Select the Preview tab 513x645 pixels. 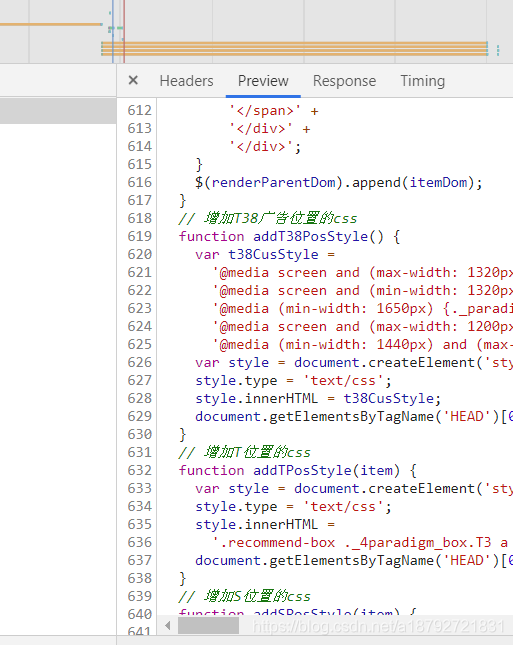(x=263, y=81)
